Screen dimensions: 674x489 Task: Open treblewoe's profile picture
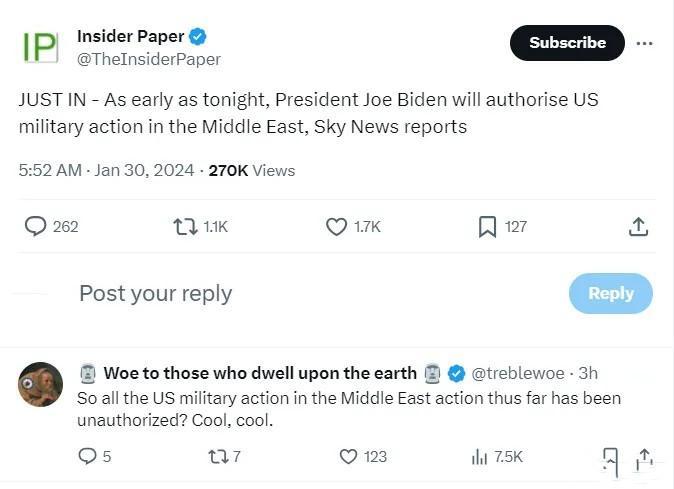40,384
